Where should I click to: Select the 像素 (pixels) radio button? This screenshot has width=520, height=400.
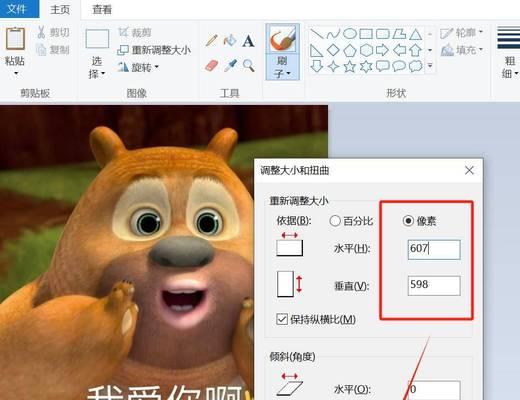coord(408,221)
